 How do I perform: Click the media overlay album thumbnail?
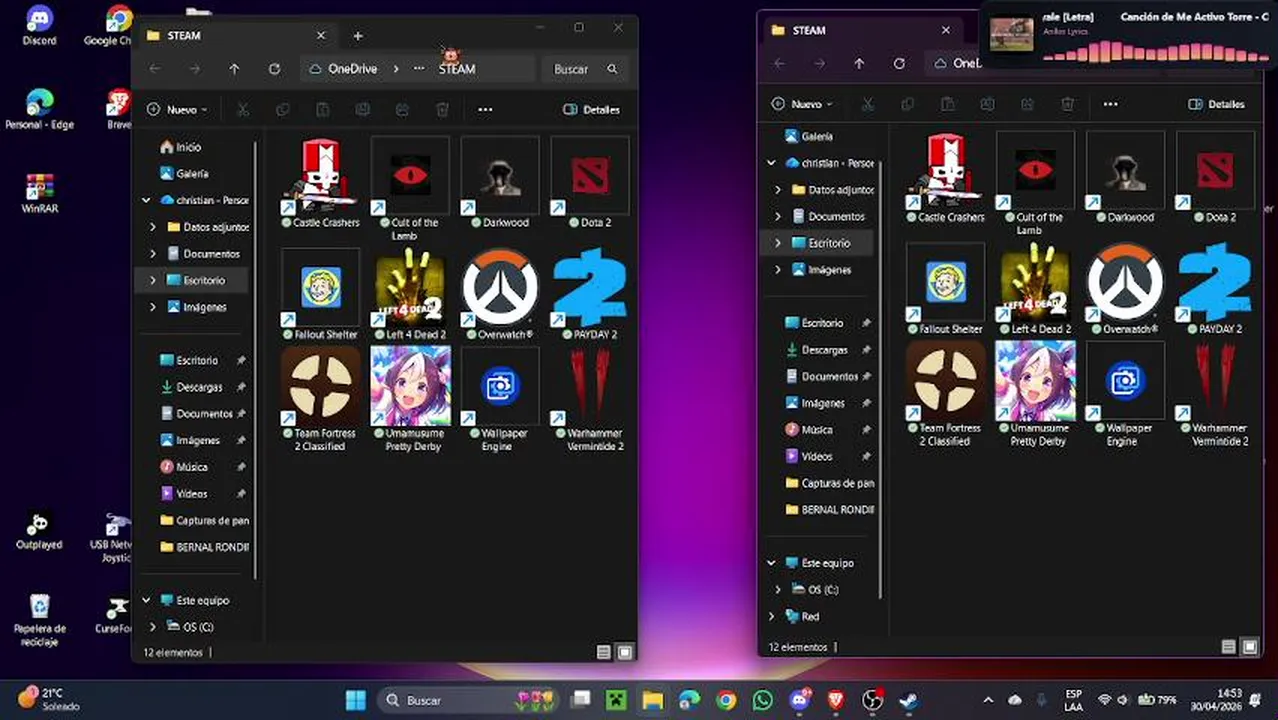pyautogui.click(x=1011, y=34)
